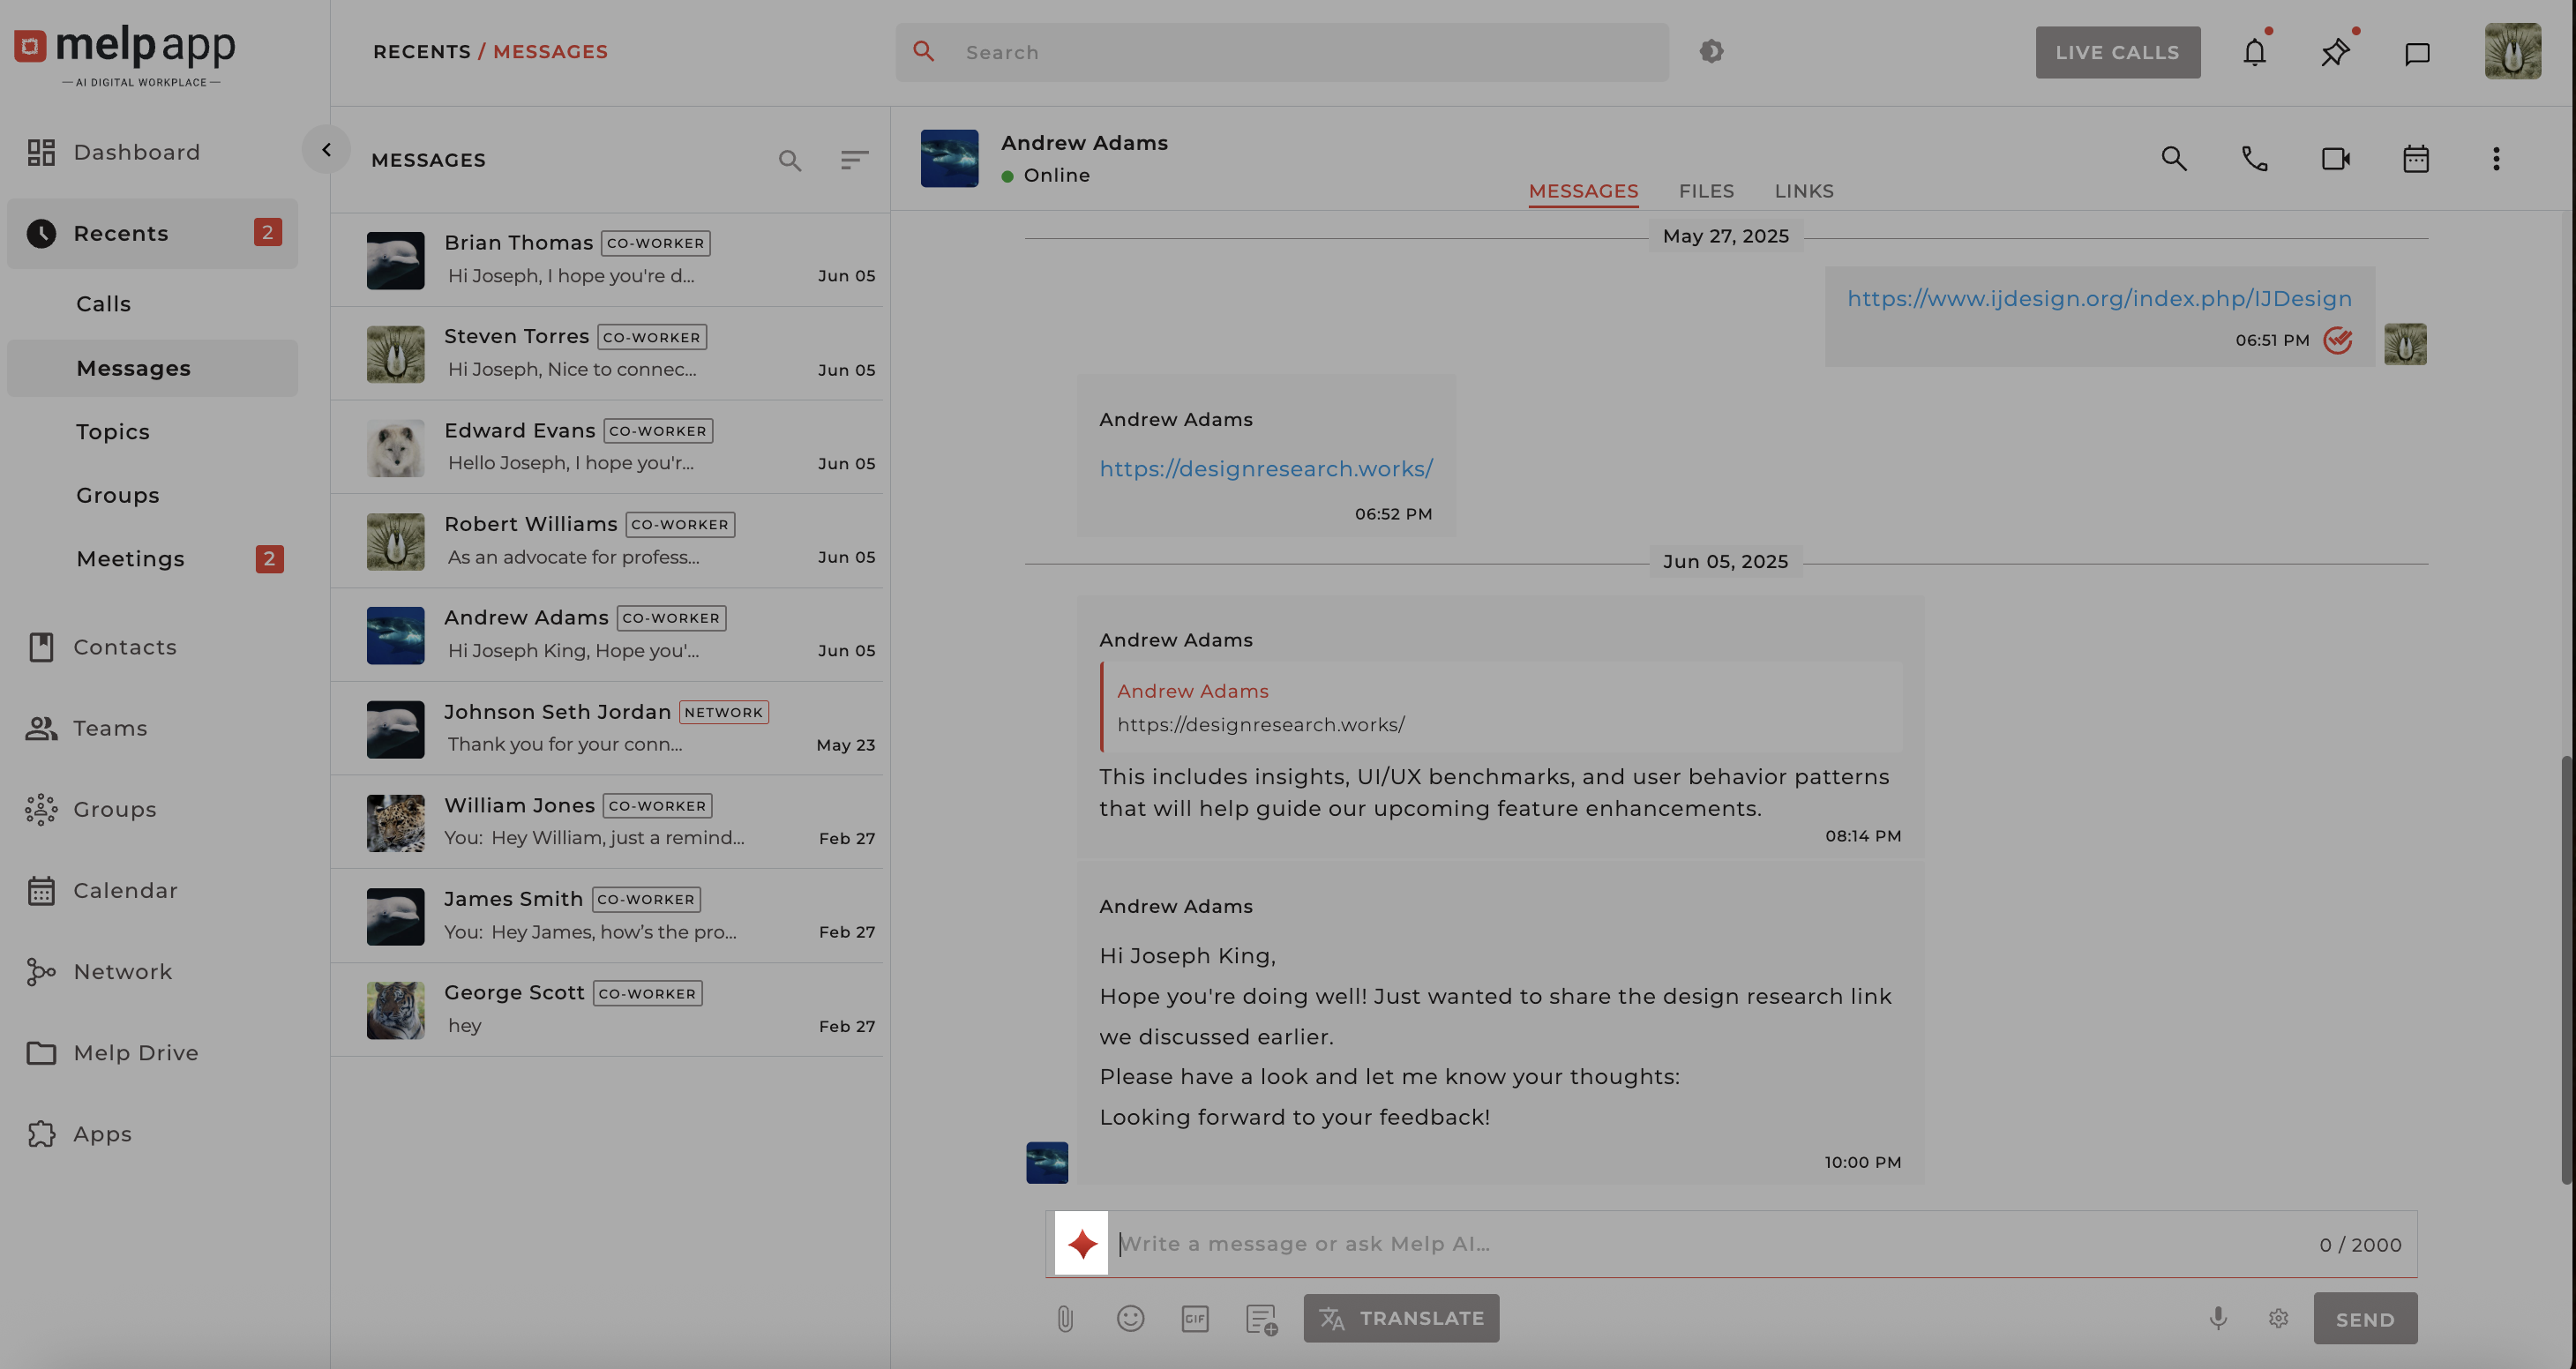
Task: Open notifications bell icon
Action: point(2254,52)
